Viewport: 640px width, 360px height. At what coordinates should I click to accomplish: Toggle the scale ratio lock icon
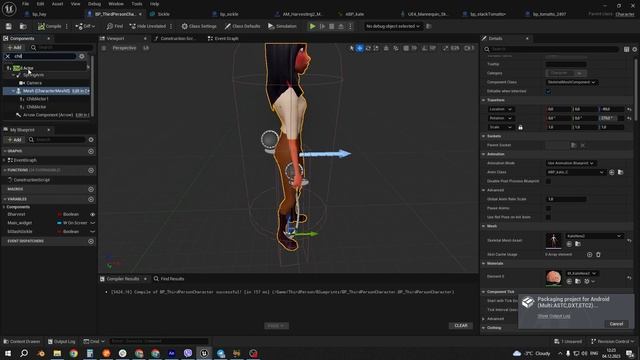coord(520,127)
